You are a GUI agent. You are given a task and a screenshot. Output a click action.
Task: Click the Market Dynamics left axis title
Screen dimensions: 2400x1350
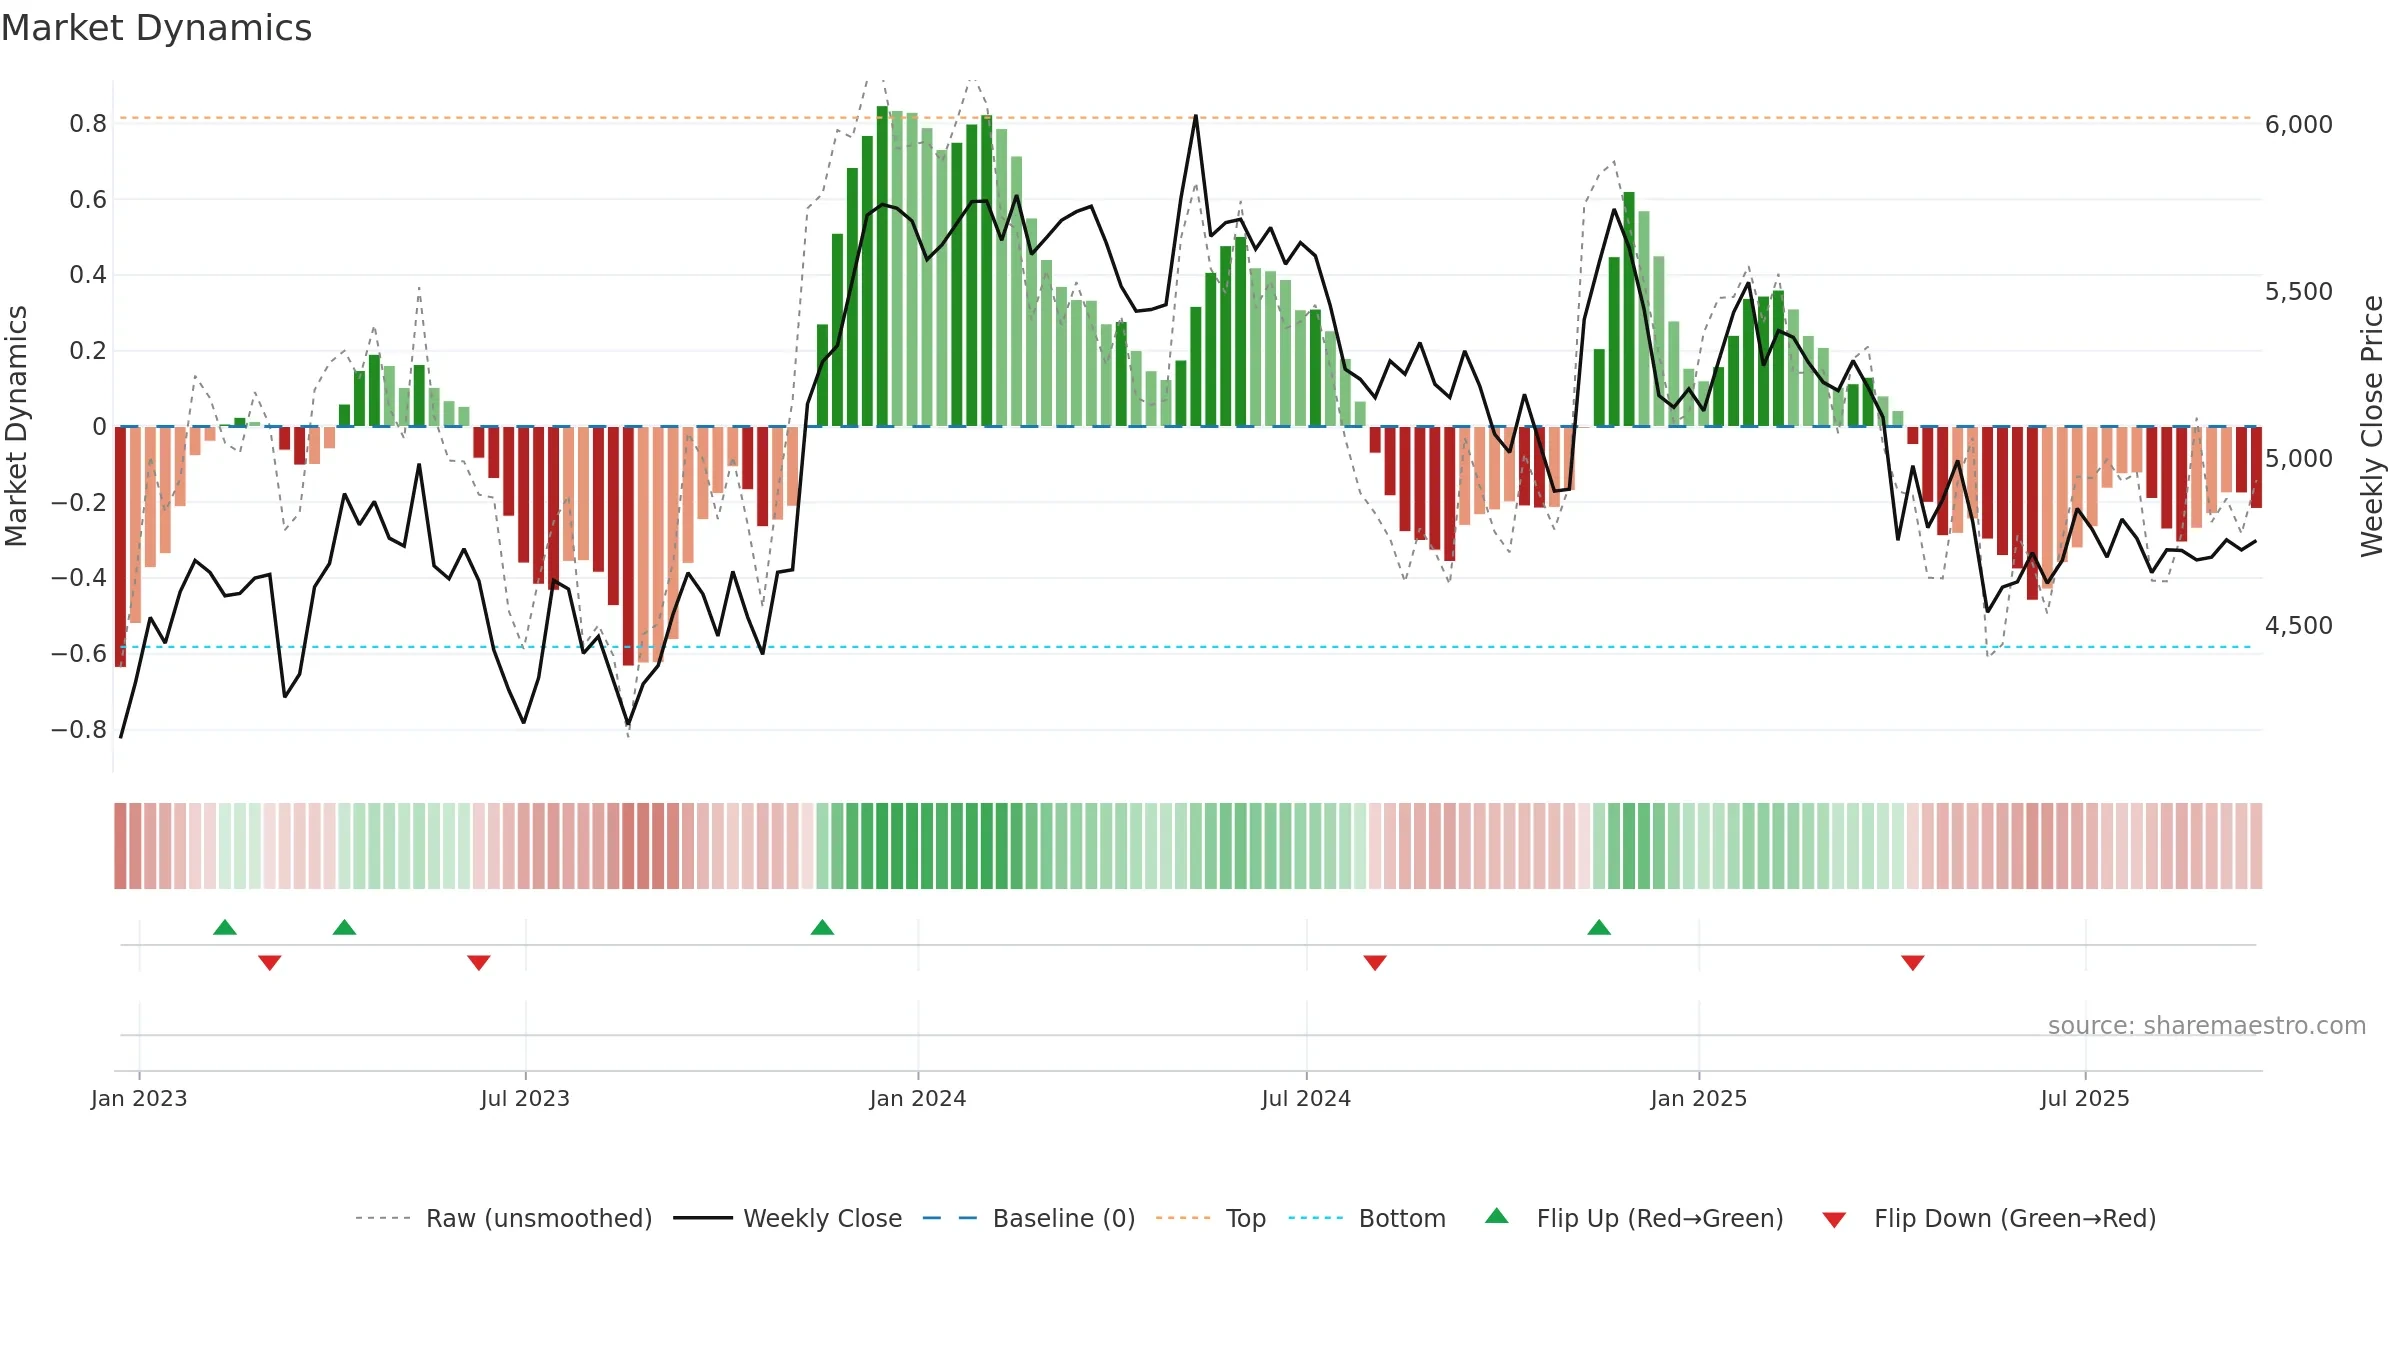pos(16,426)
